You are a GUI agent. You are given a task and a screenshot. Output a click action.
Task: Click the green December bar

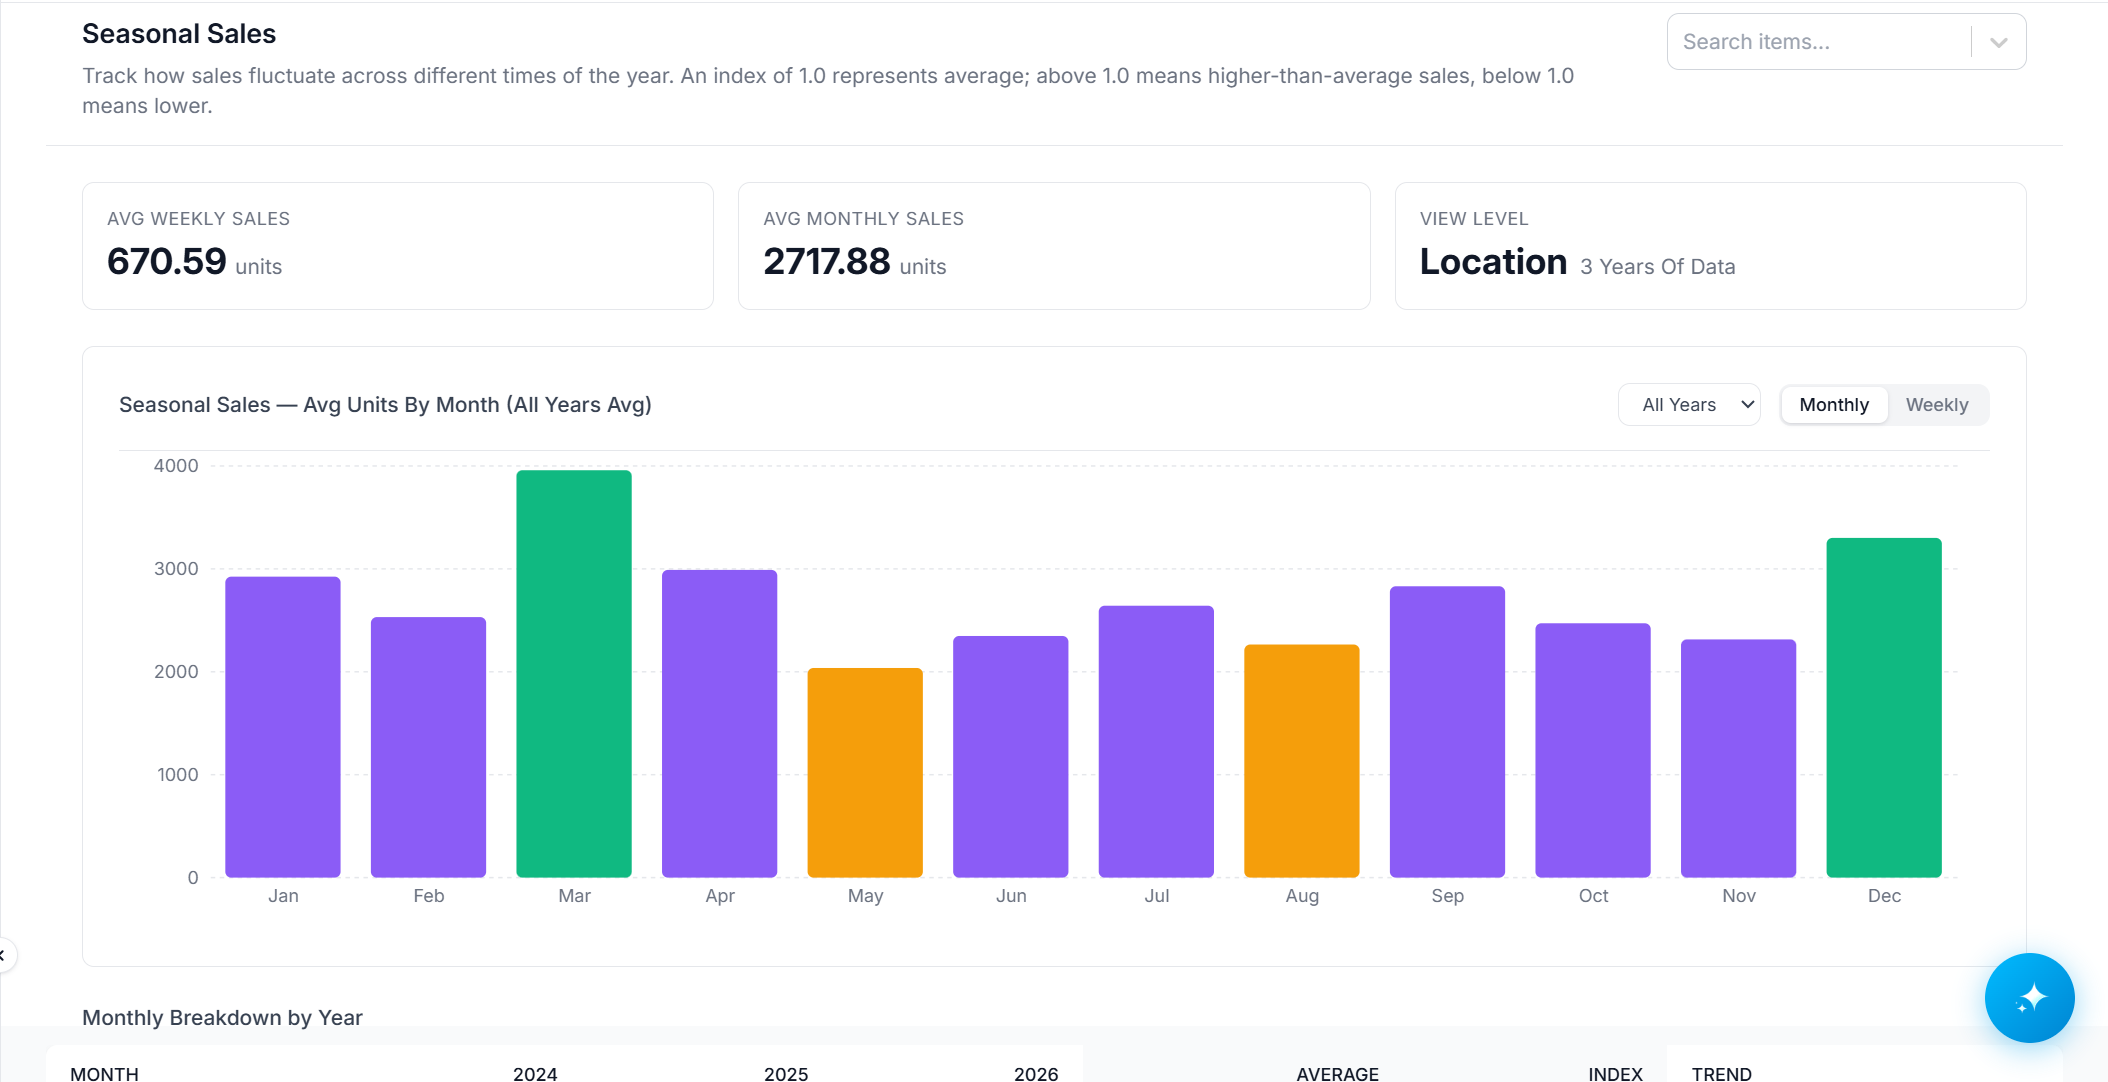pyautogui.click(x=1884, y=708)
